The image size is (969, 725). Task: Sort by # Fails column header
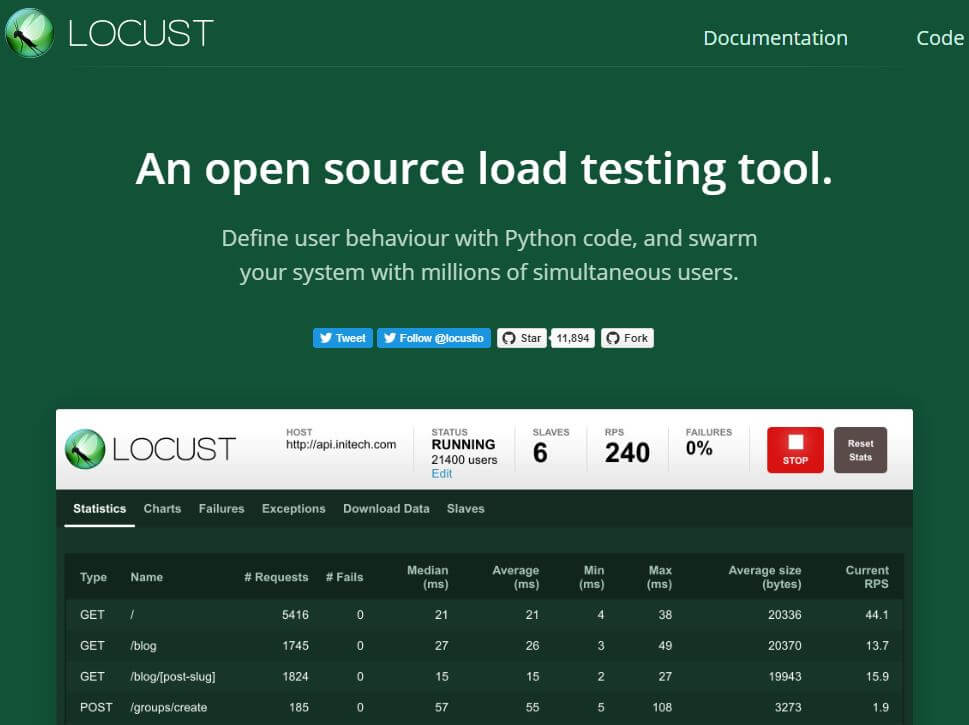coord(344,577)
